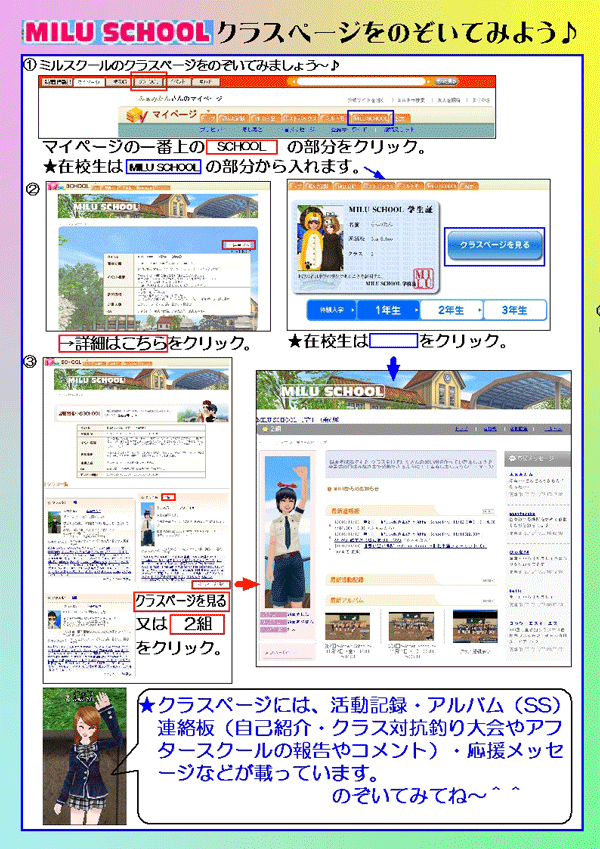Click the 体験入学 tab
This screenshot has width=600, height=849.
point(317,310)
